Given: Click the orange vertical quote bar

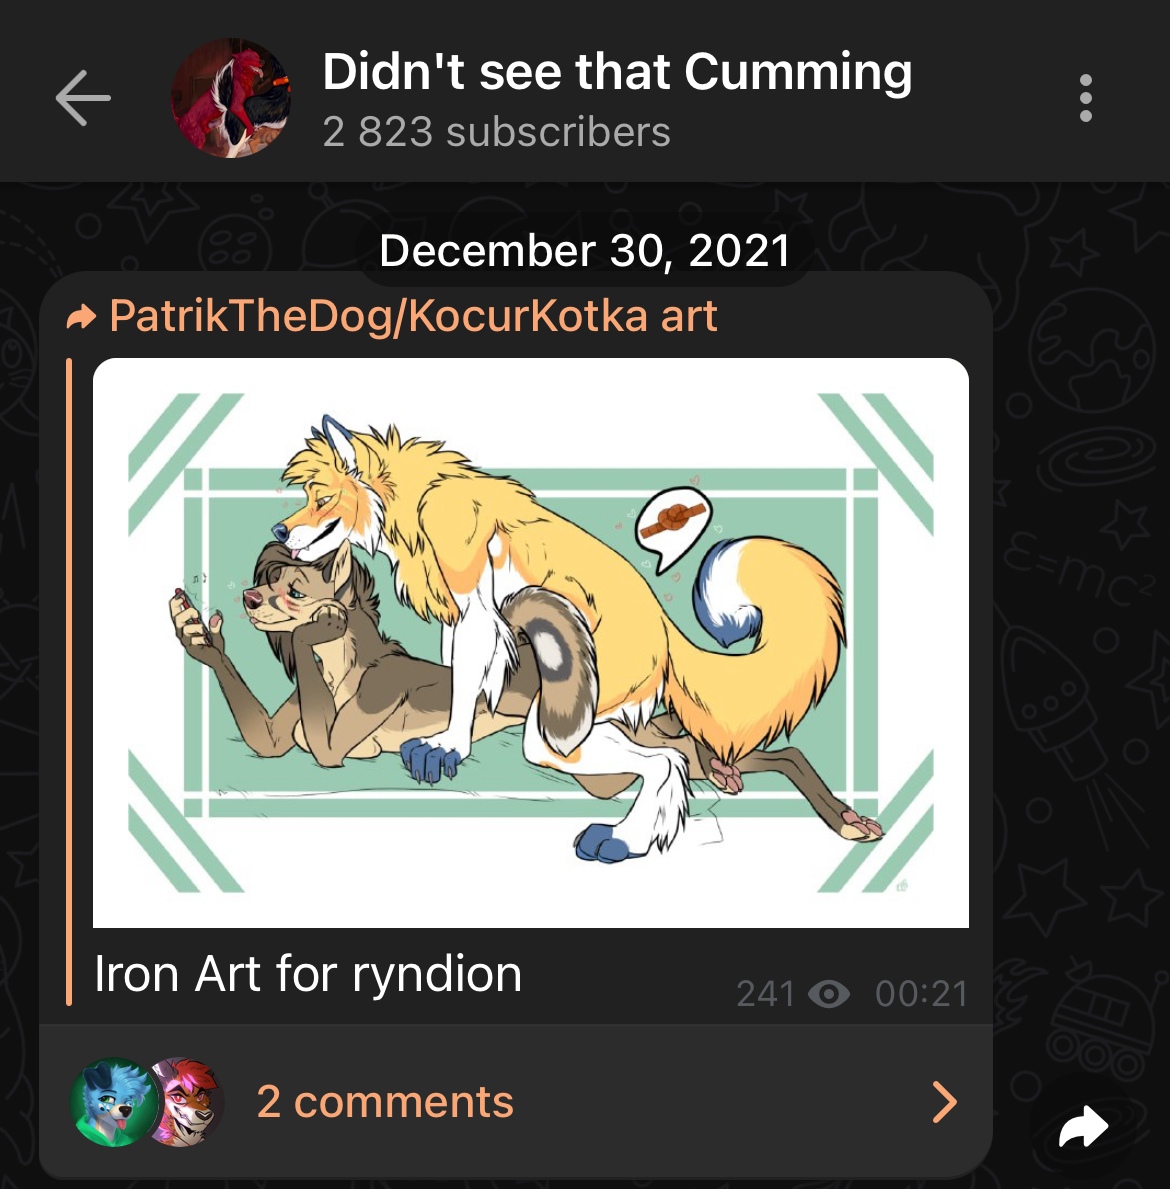Looking at the screenshot, I should 69,682.
